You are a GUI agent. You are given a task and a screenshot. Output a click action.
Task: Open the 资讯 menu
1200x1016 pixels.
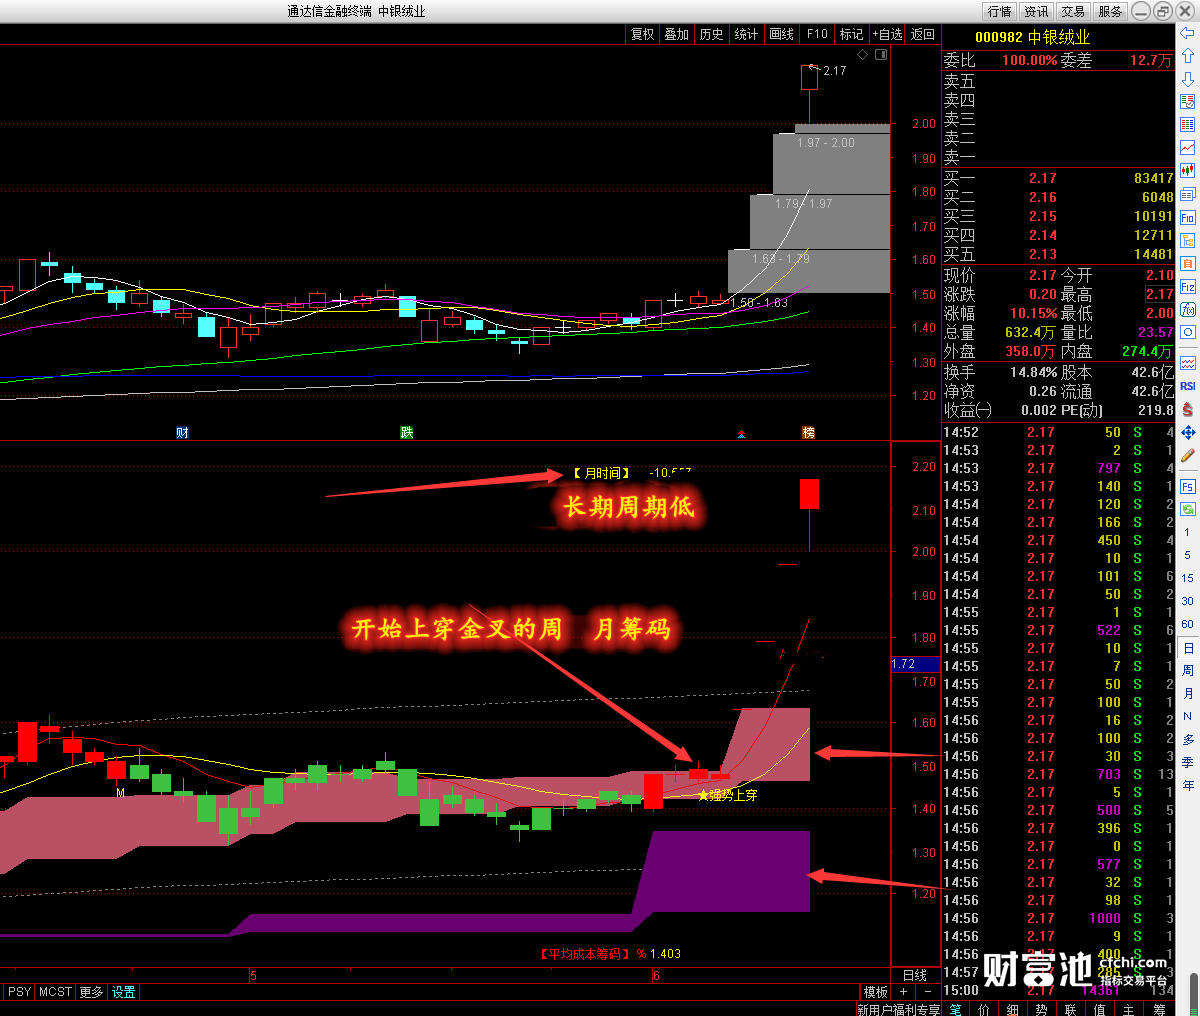click(x=1037, y=11)
